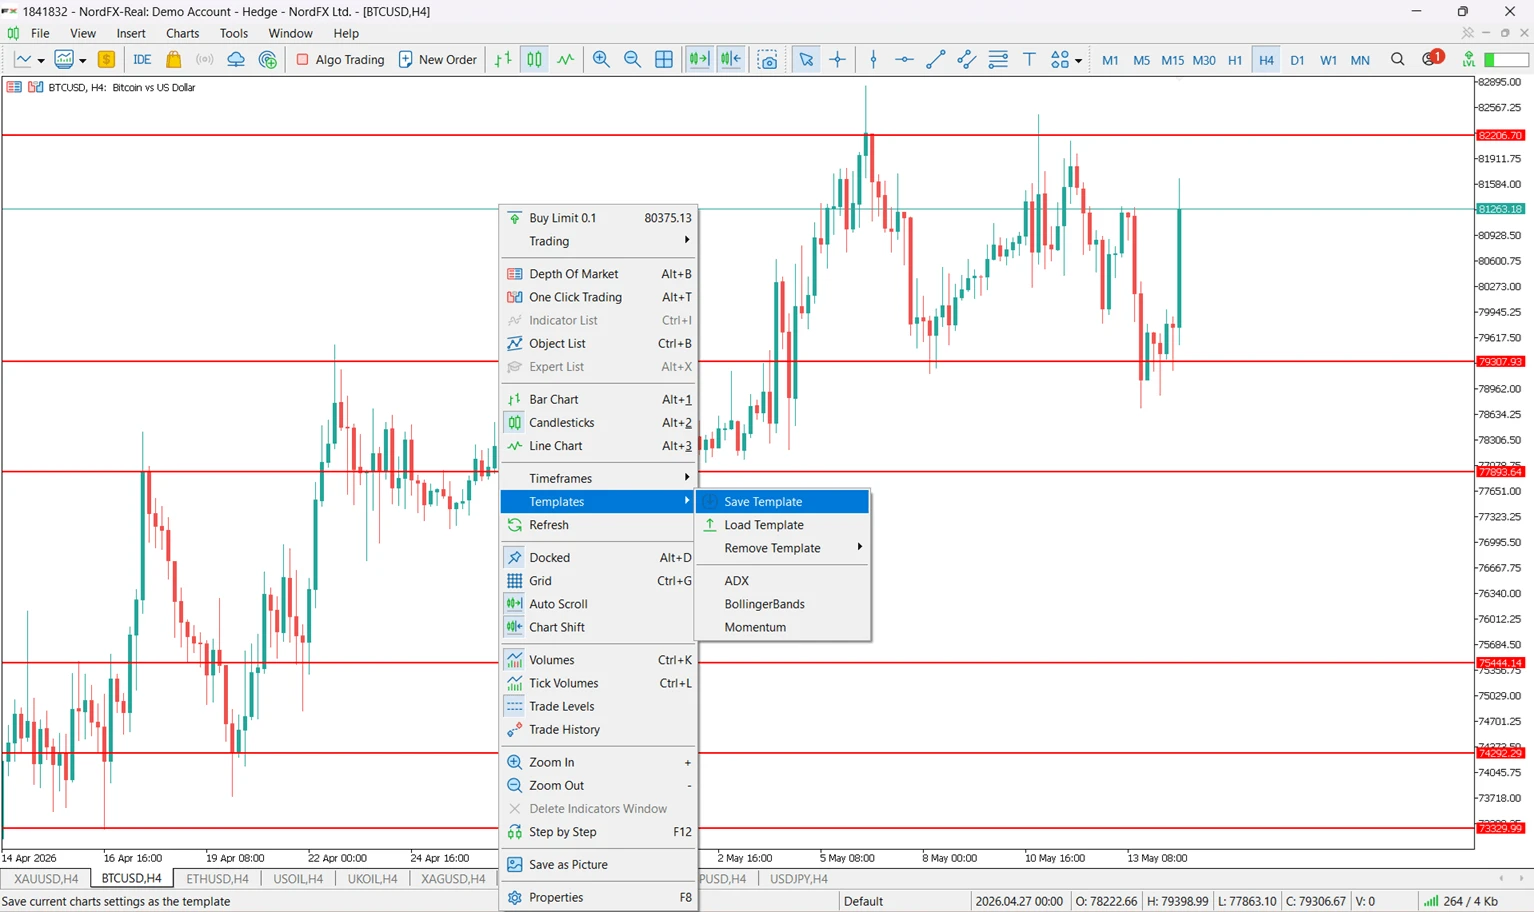Viewport: 1534px width, 912px height.
Task: Click the toolbar zoom in magnifier
Action: point(601,60)
